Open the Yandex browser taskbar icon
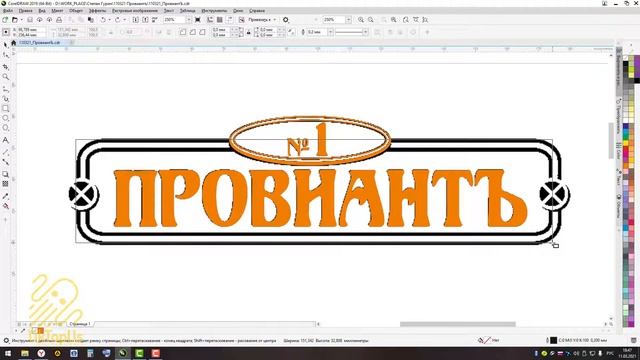Screen dimensions: 640x360 (x=41, y=353)
